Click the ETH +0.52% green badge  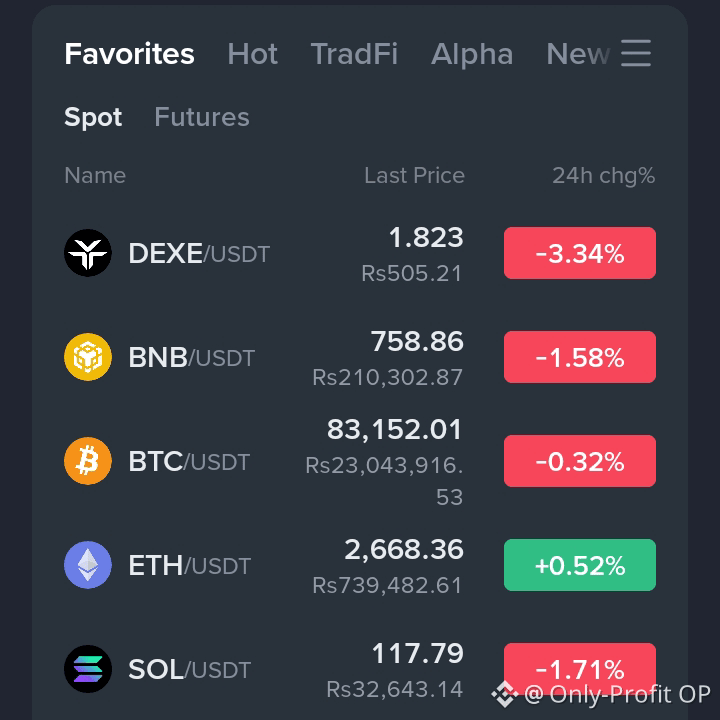[579, 565]
